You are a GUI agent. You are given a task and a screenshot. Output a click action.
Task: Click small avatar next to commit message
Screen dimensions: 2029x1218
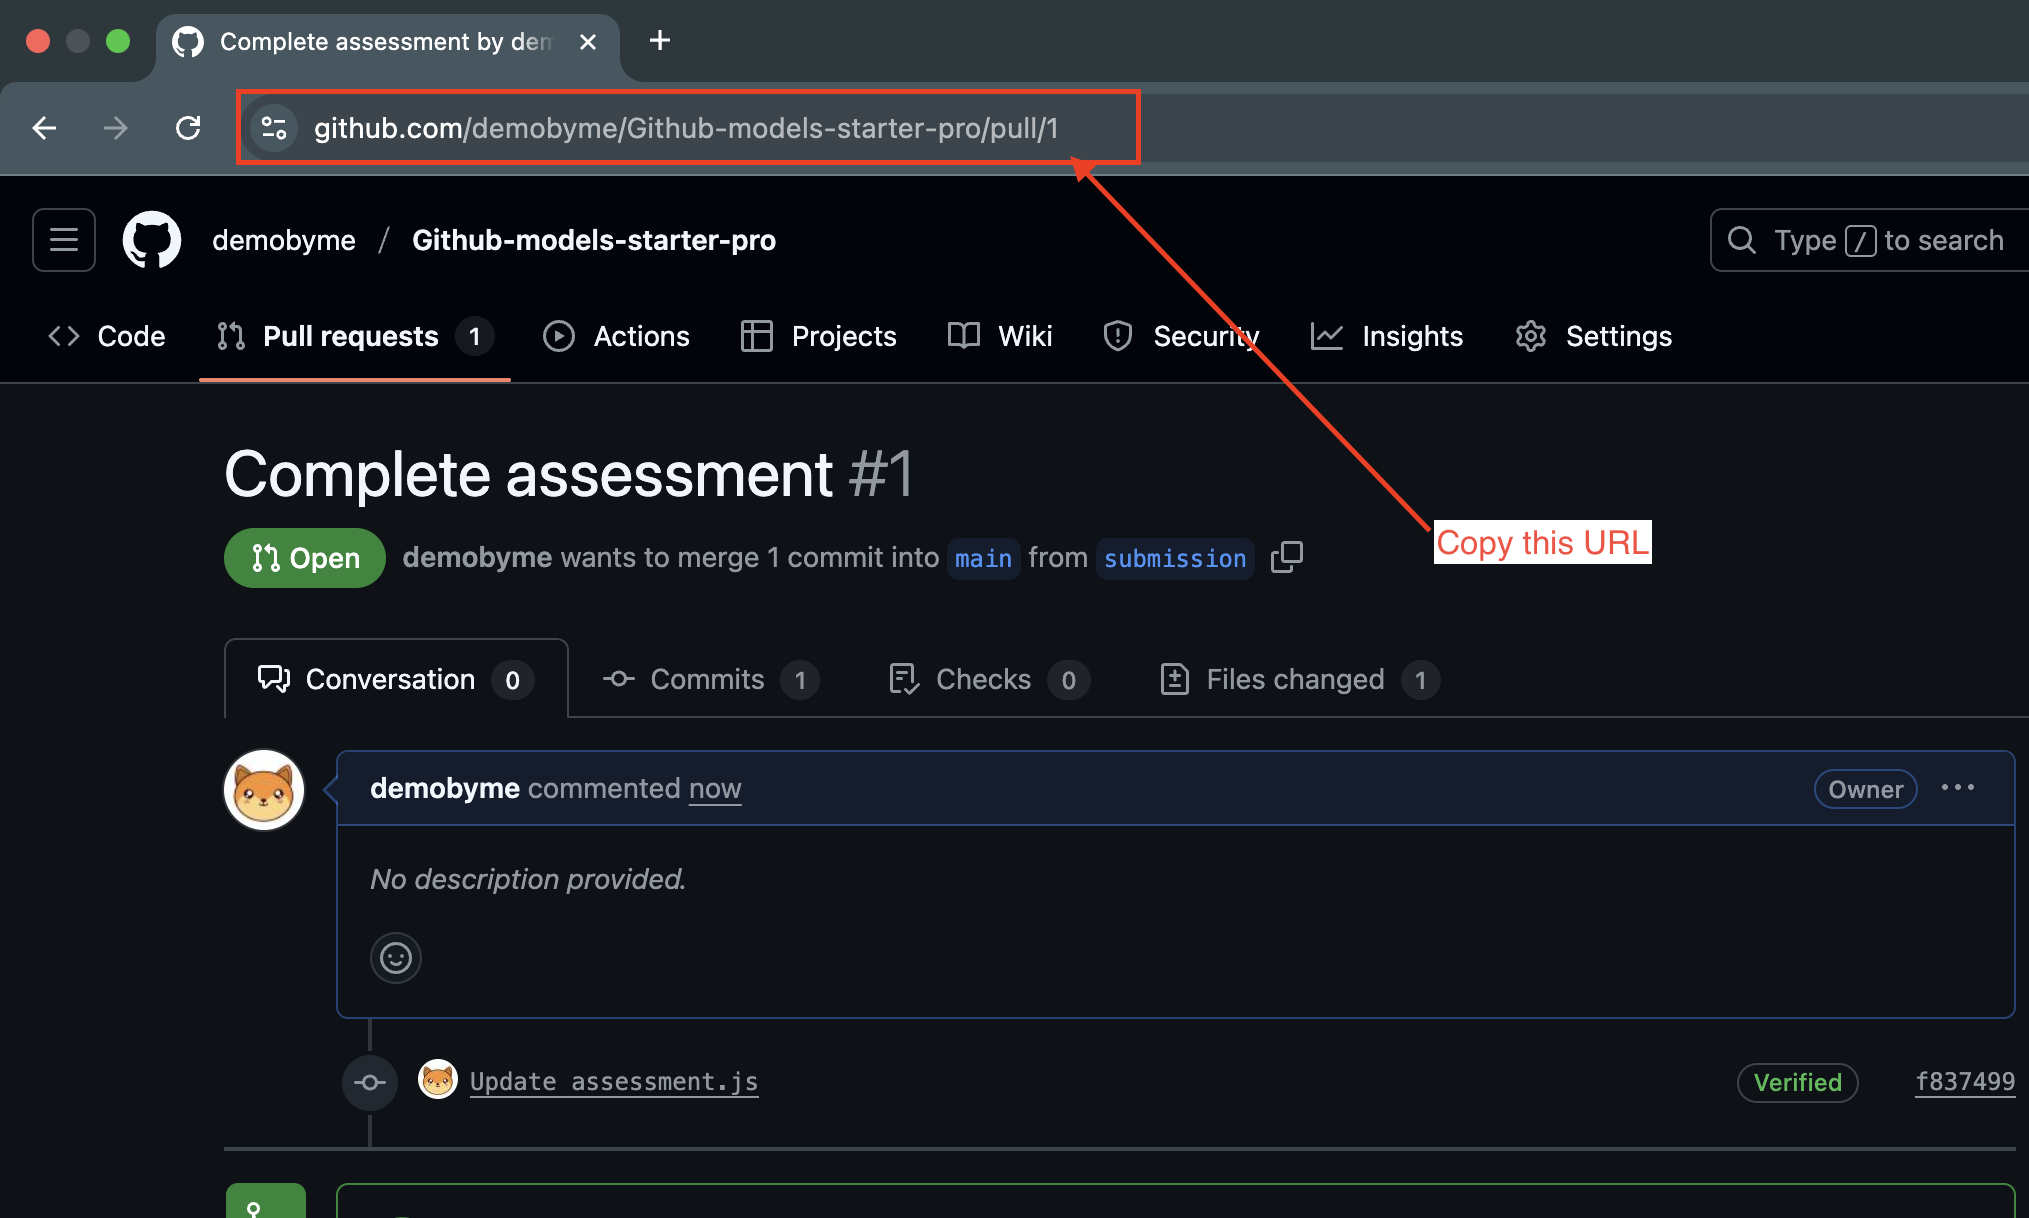coord(438,1080)
